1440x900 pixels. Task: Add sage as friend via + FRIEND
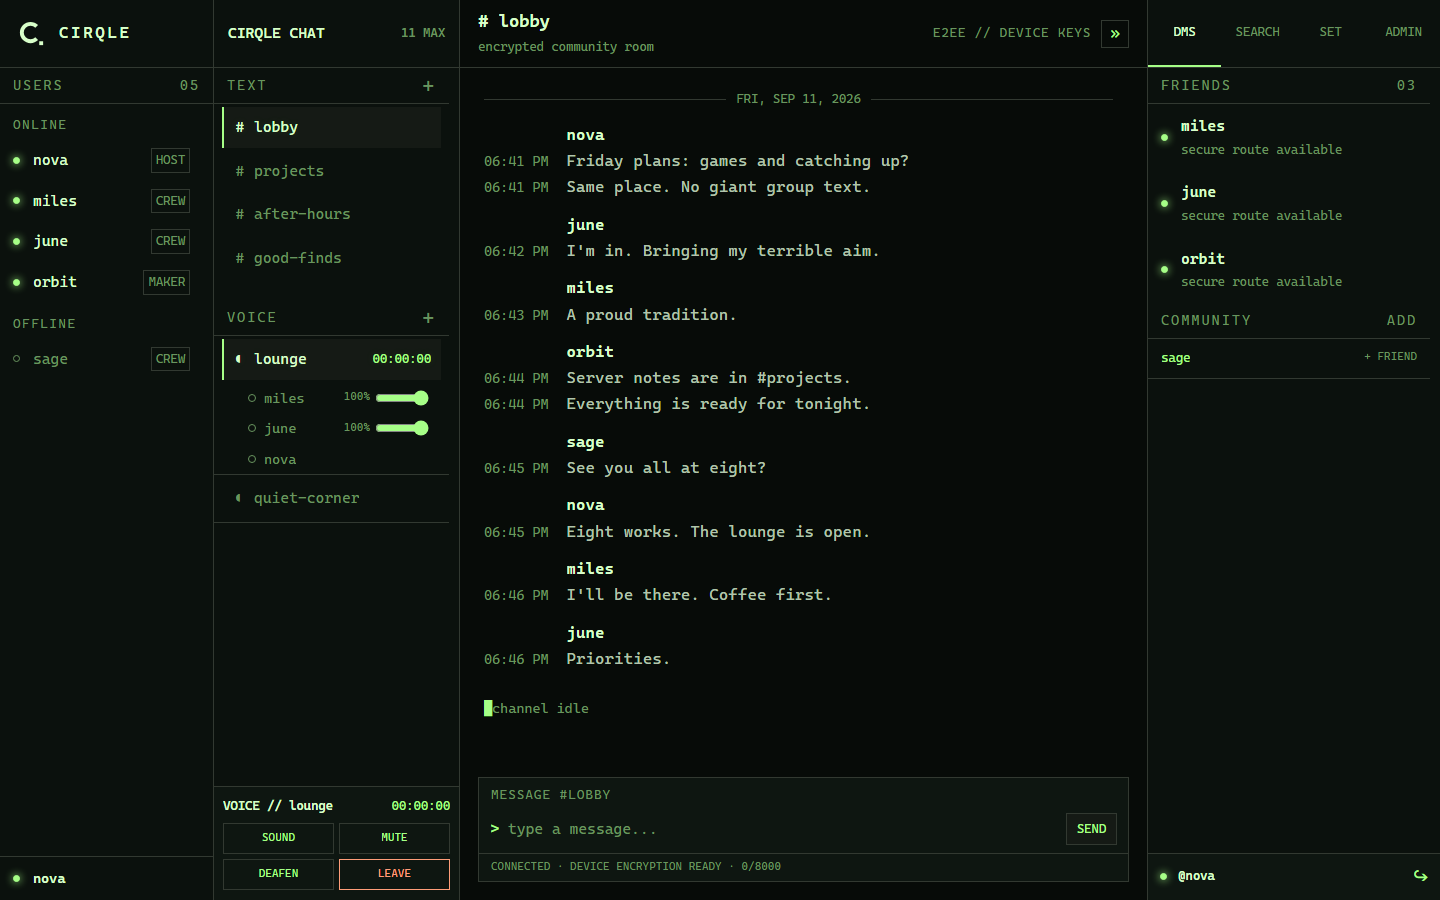pyautogui.click(x=1390, y=357)
